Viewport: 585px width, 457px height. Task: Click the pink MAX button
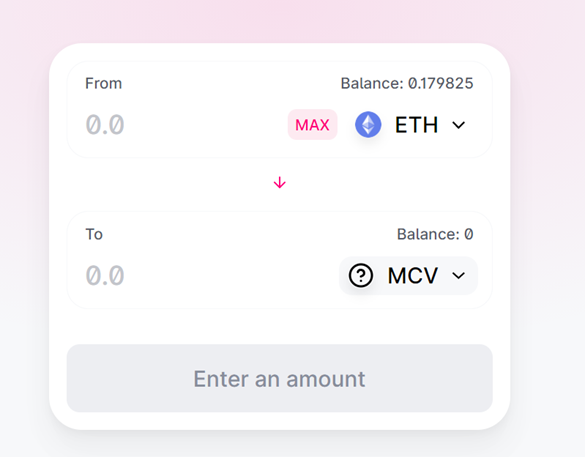click(312, 125)
